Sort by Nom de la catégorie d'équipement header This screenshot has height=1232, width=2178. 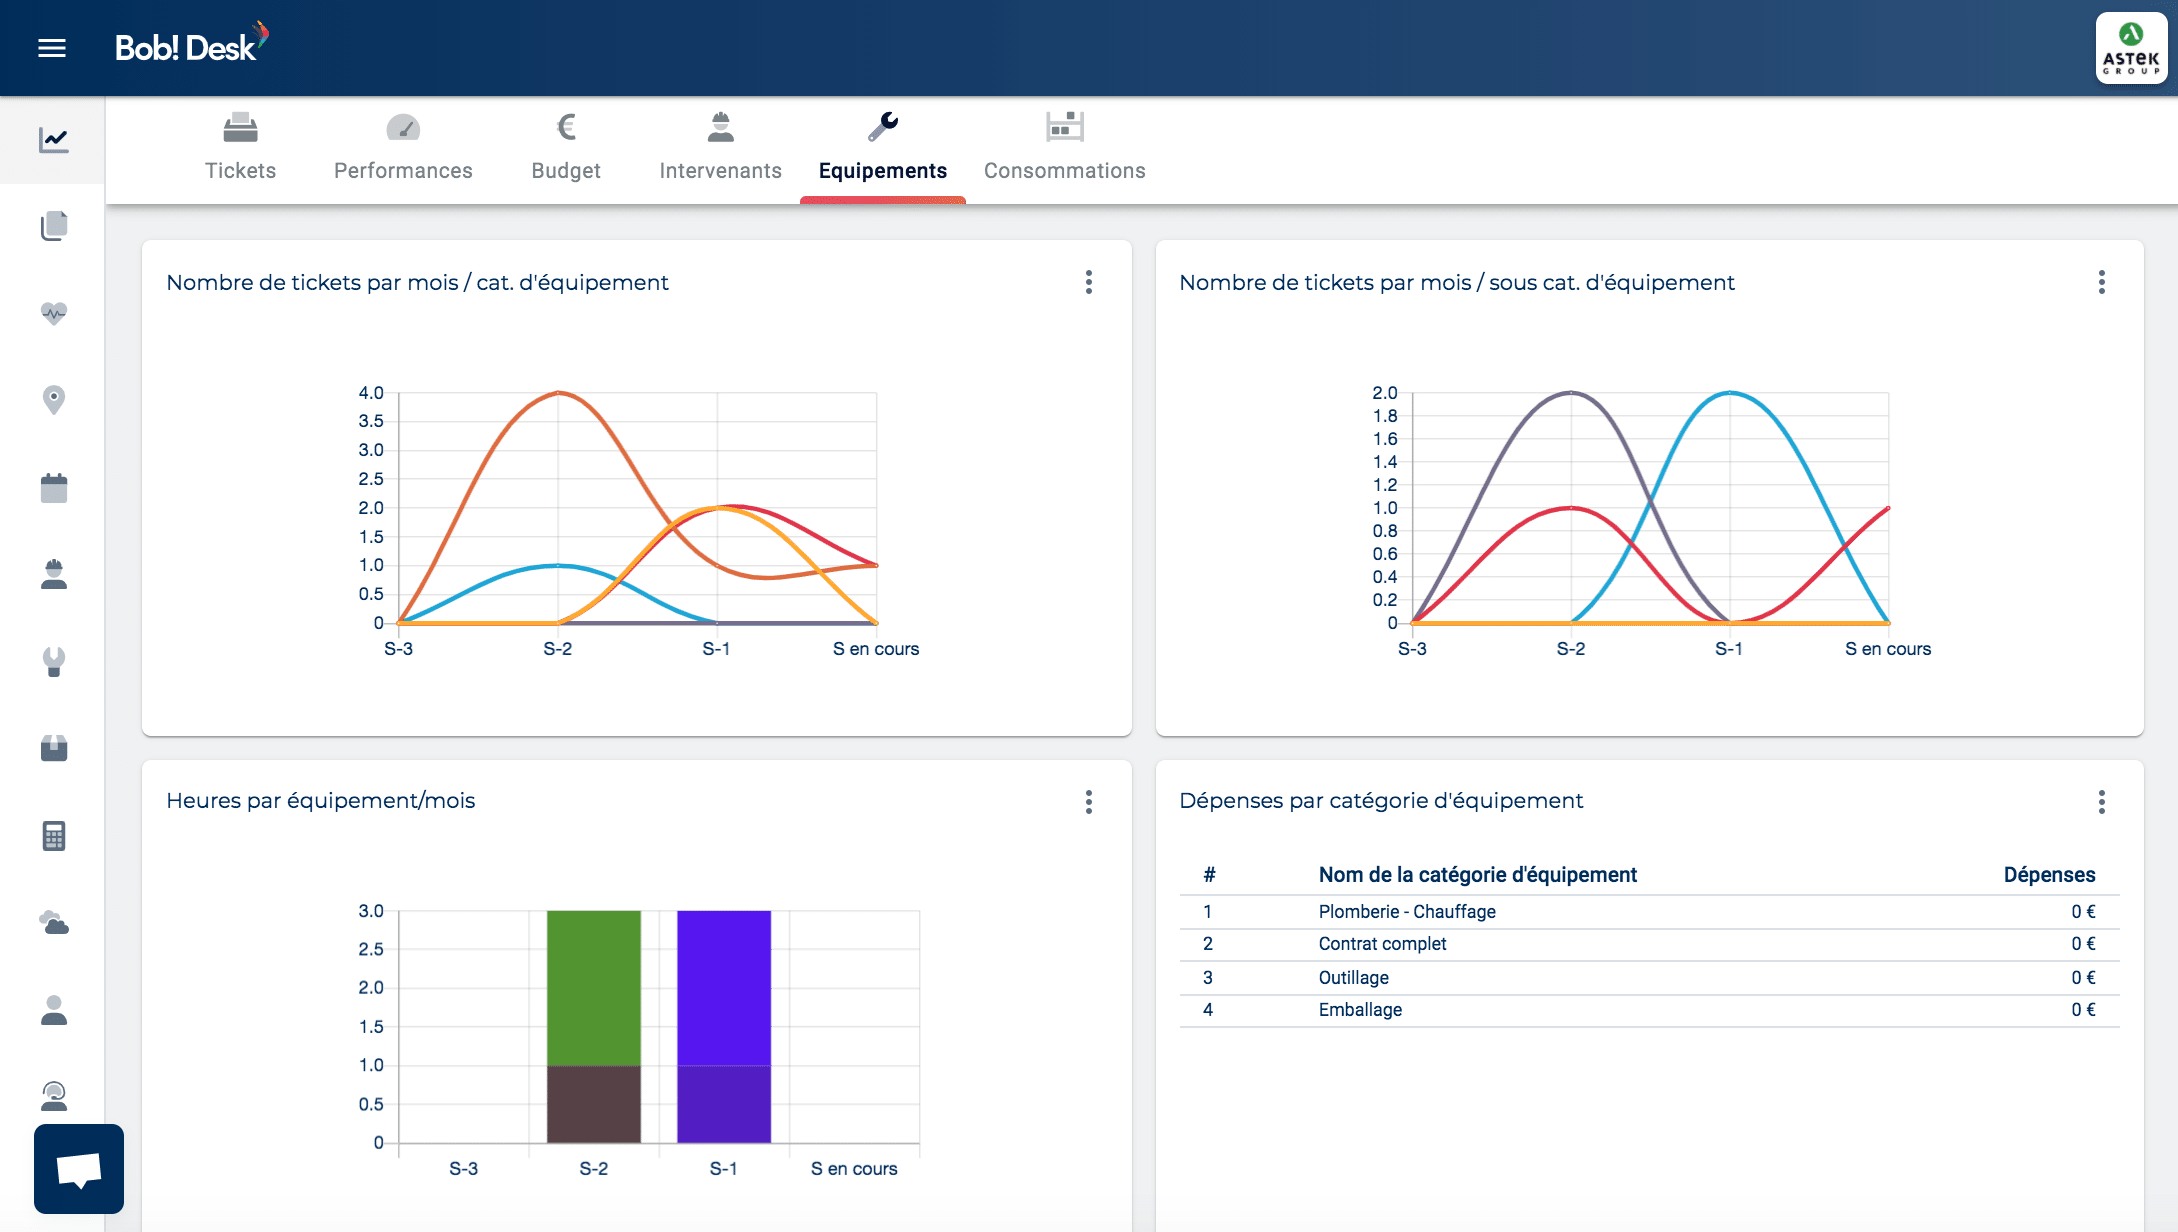tap(1477, 875)
